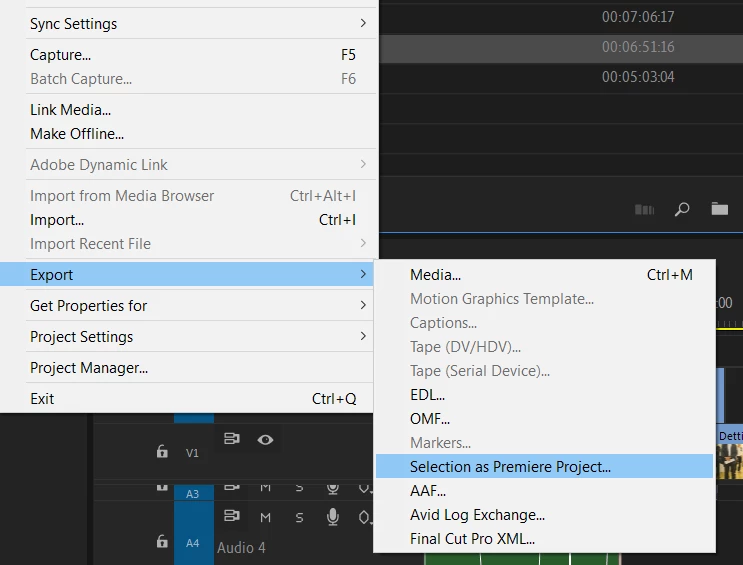Click Tape (DV/HDV)... export option
Viewport: 743px width, 565px height.
pyautogui.click(x=544, y=346)
